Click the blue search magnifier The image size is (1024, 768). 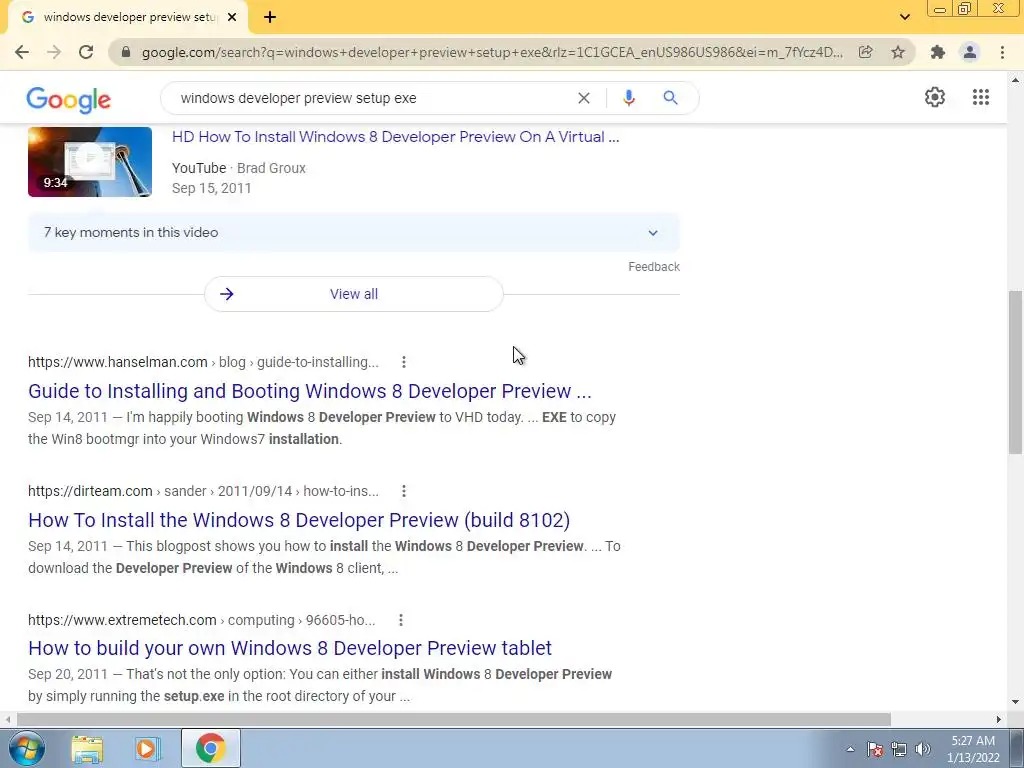(x=670, y=98)
